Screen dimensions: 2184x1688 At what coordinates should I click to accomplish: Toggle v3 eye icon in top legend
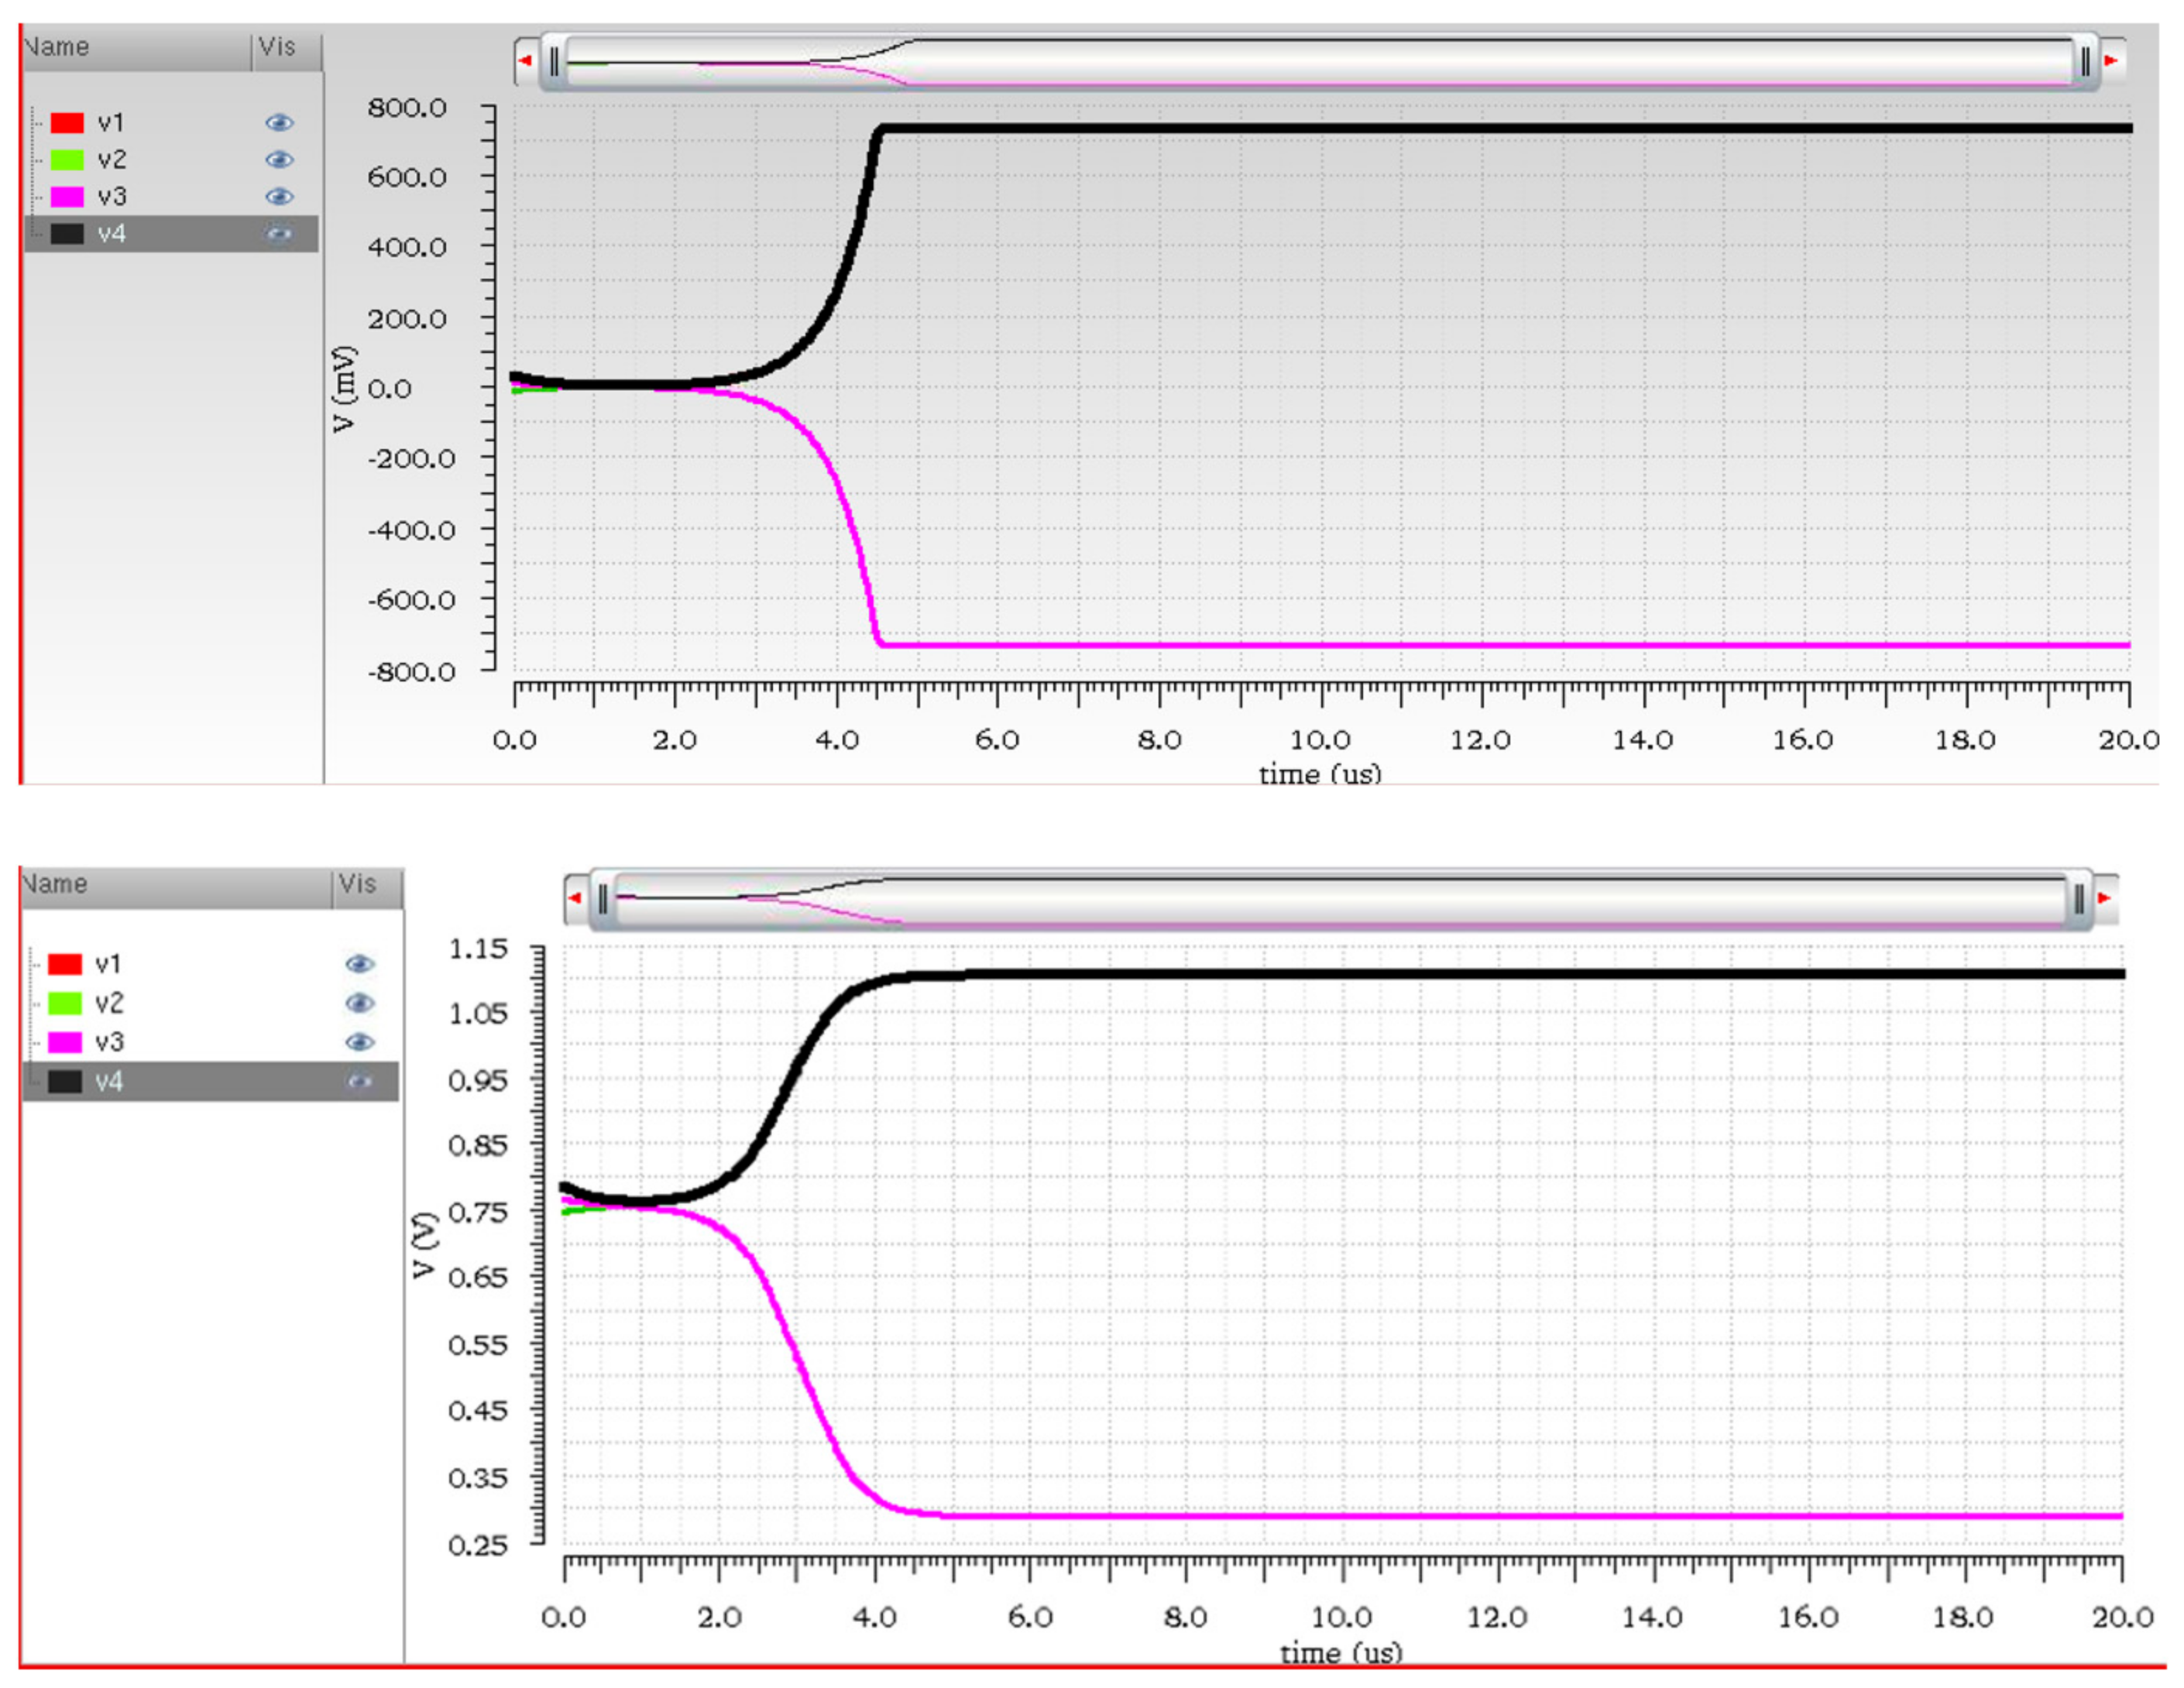279,197
